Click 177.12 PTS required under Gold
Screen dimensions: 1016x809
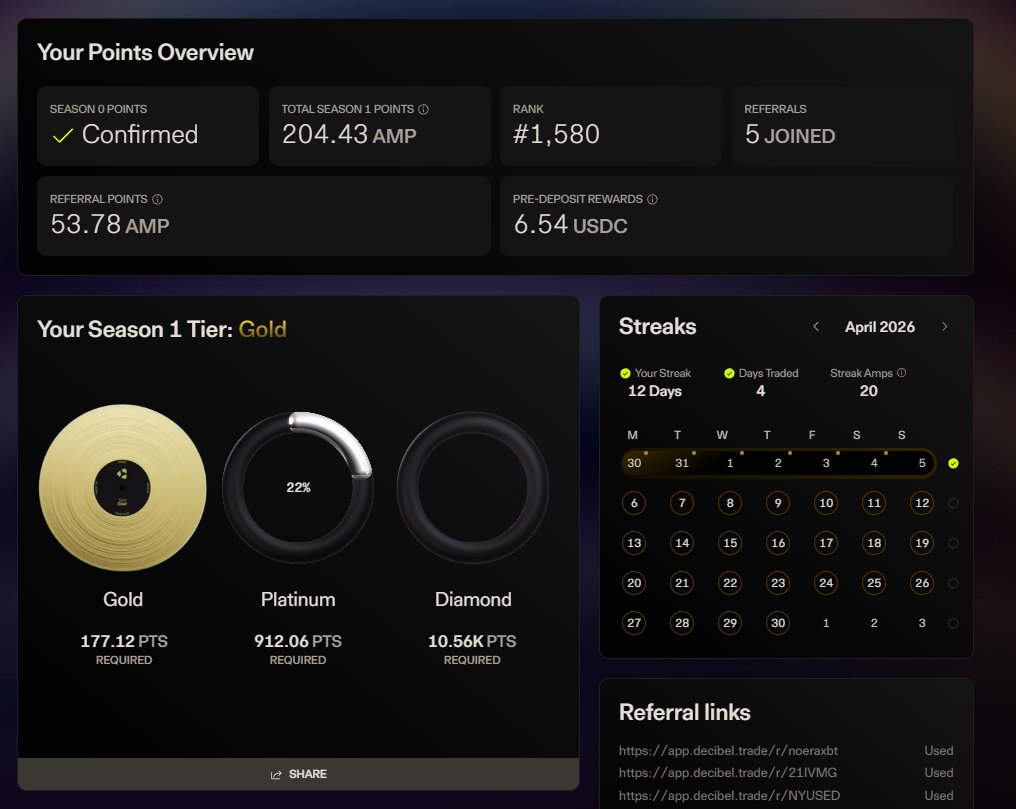pos(124,641)
